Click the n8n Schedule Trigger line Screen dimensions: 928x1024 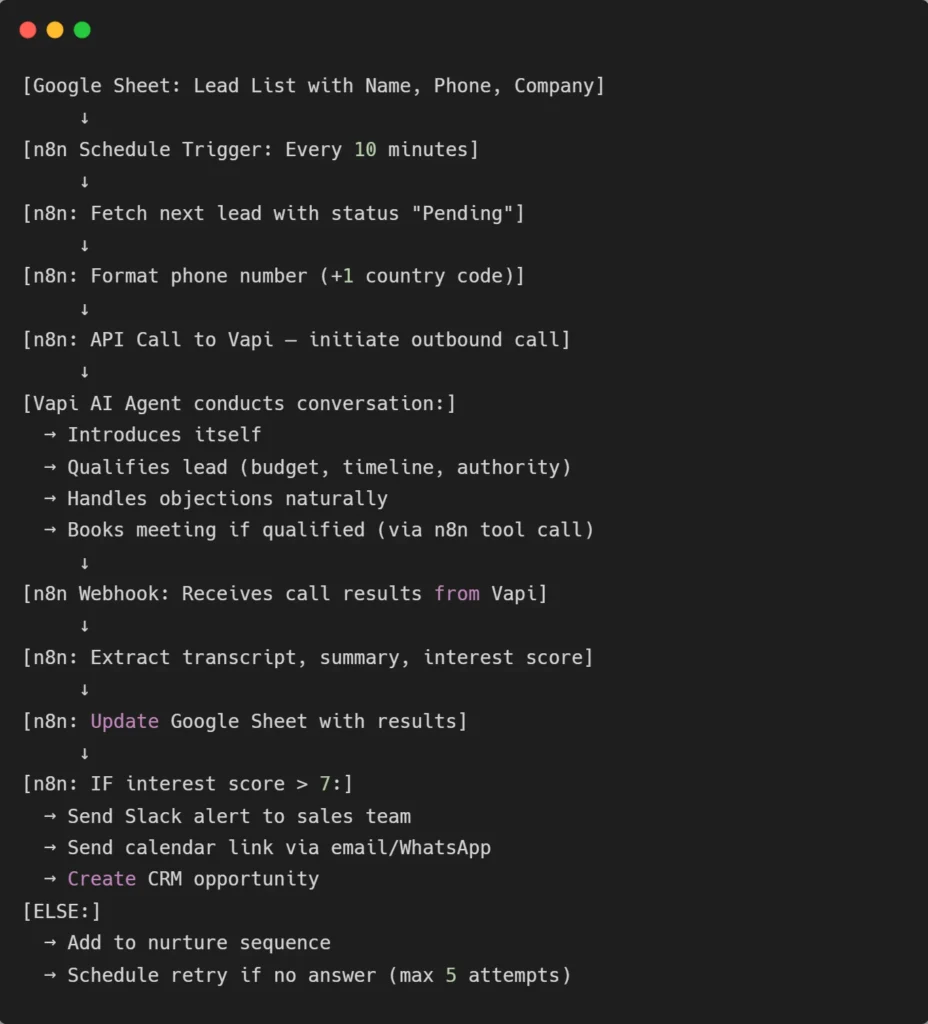pyautogui.click(x=250, y=150)
